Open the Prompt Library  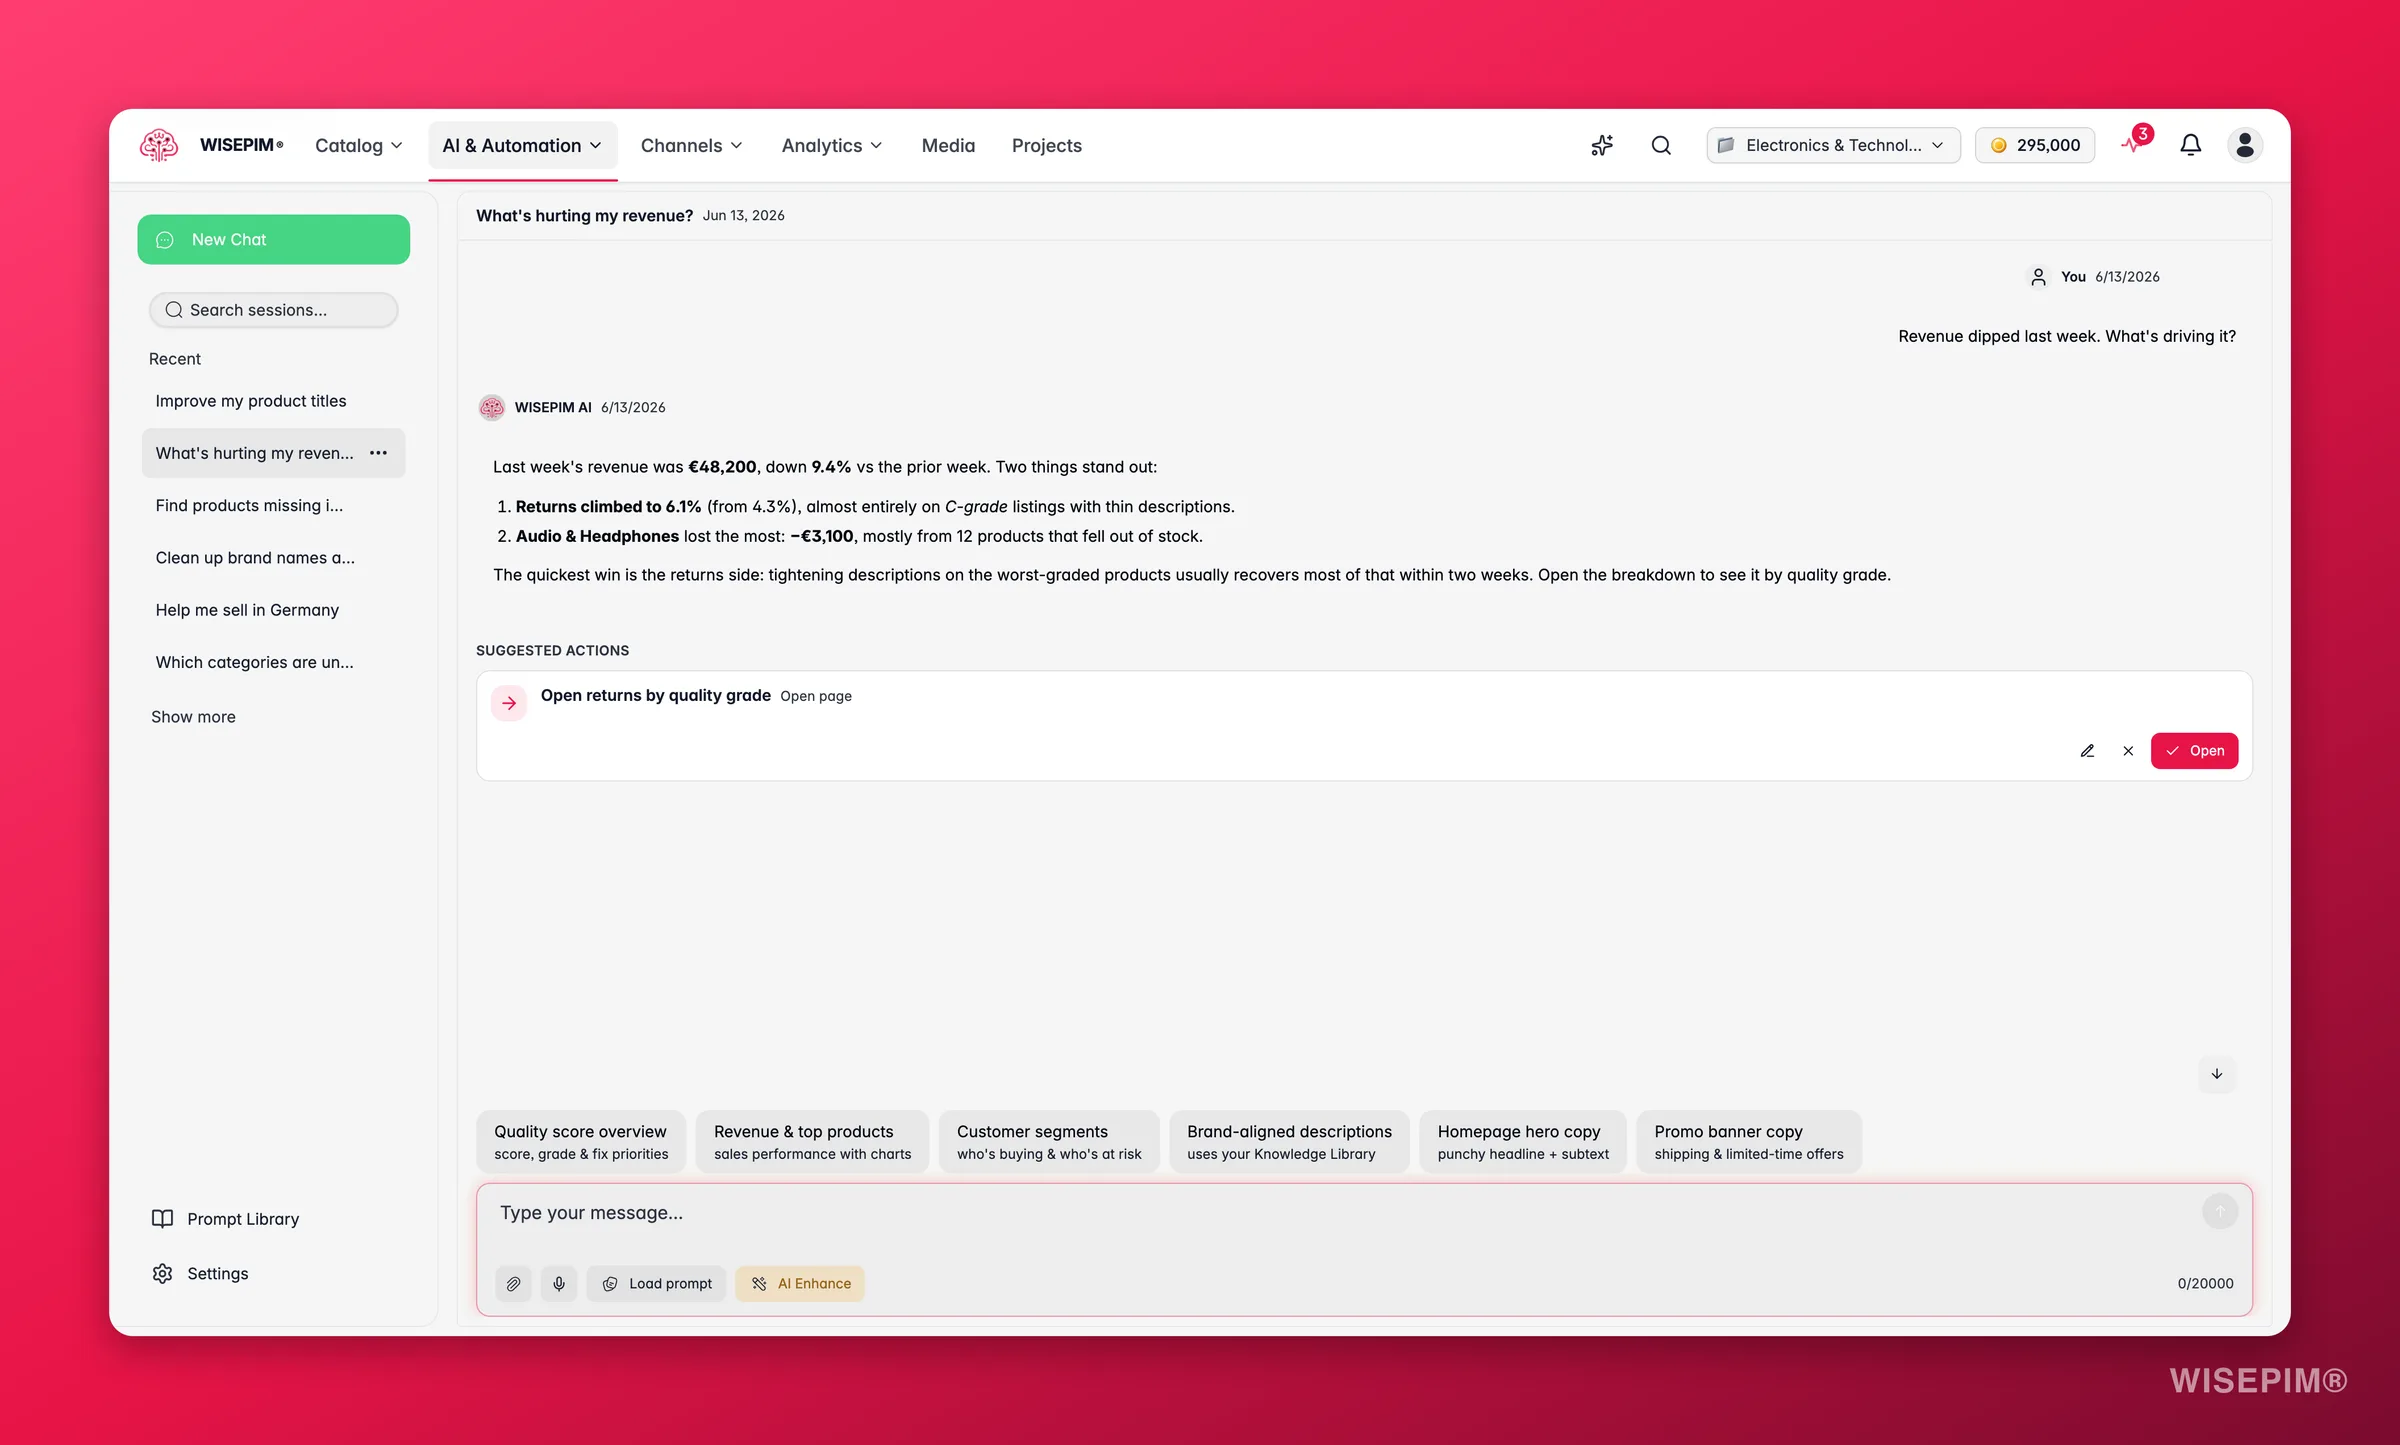pos(225,1218)
